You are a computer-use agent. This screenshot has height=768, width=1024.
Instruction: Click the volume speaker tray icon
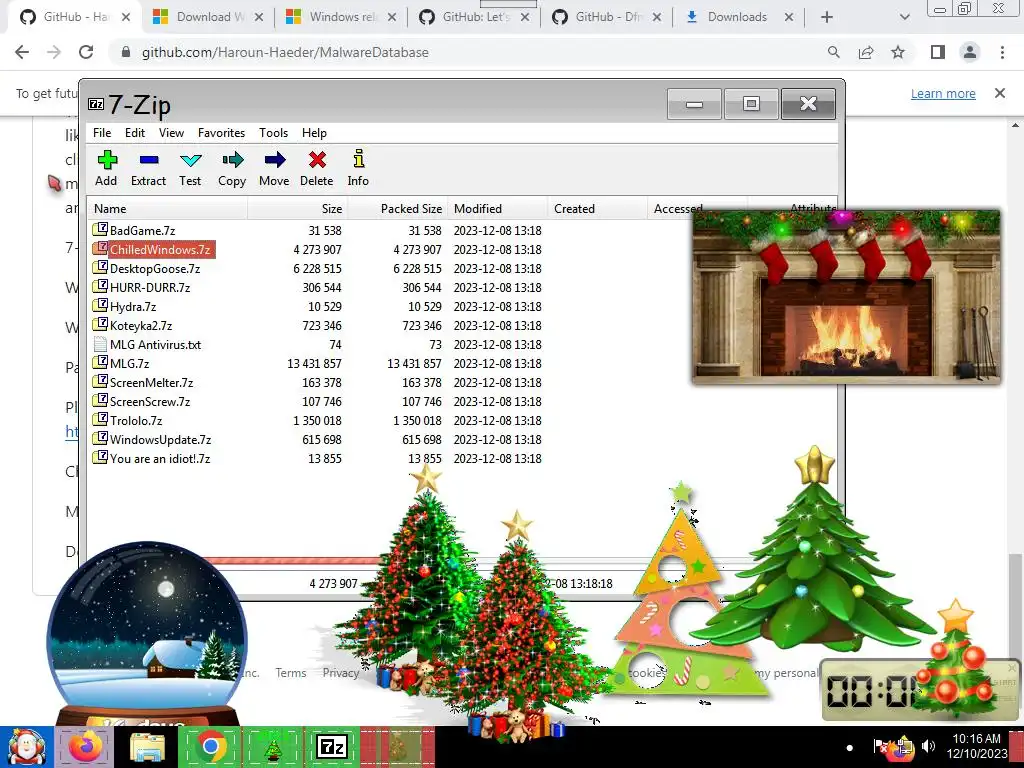[928, 746]
